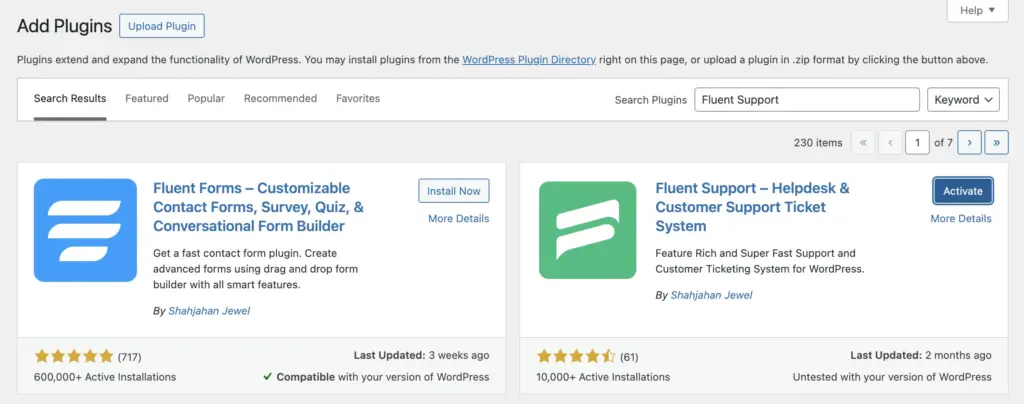This screenshot has width=1024, height=404.
Task: Click the Fluent Support star rating
Action: coord(576,356)
